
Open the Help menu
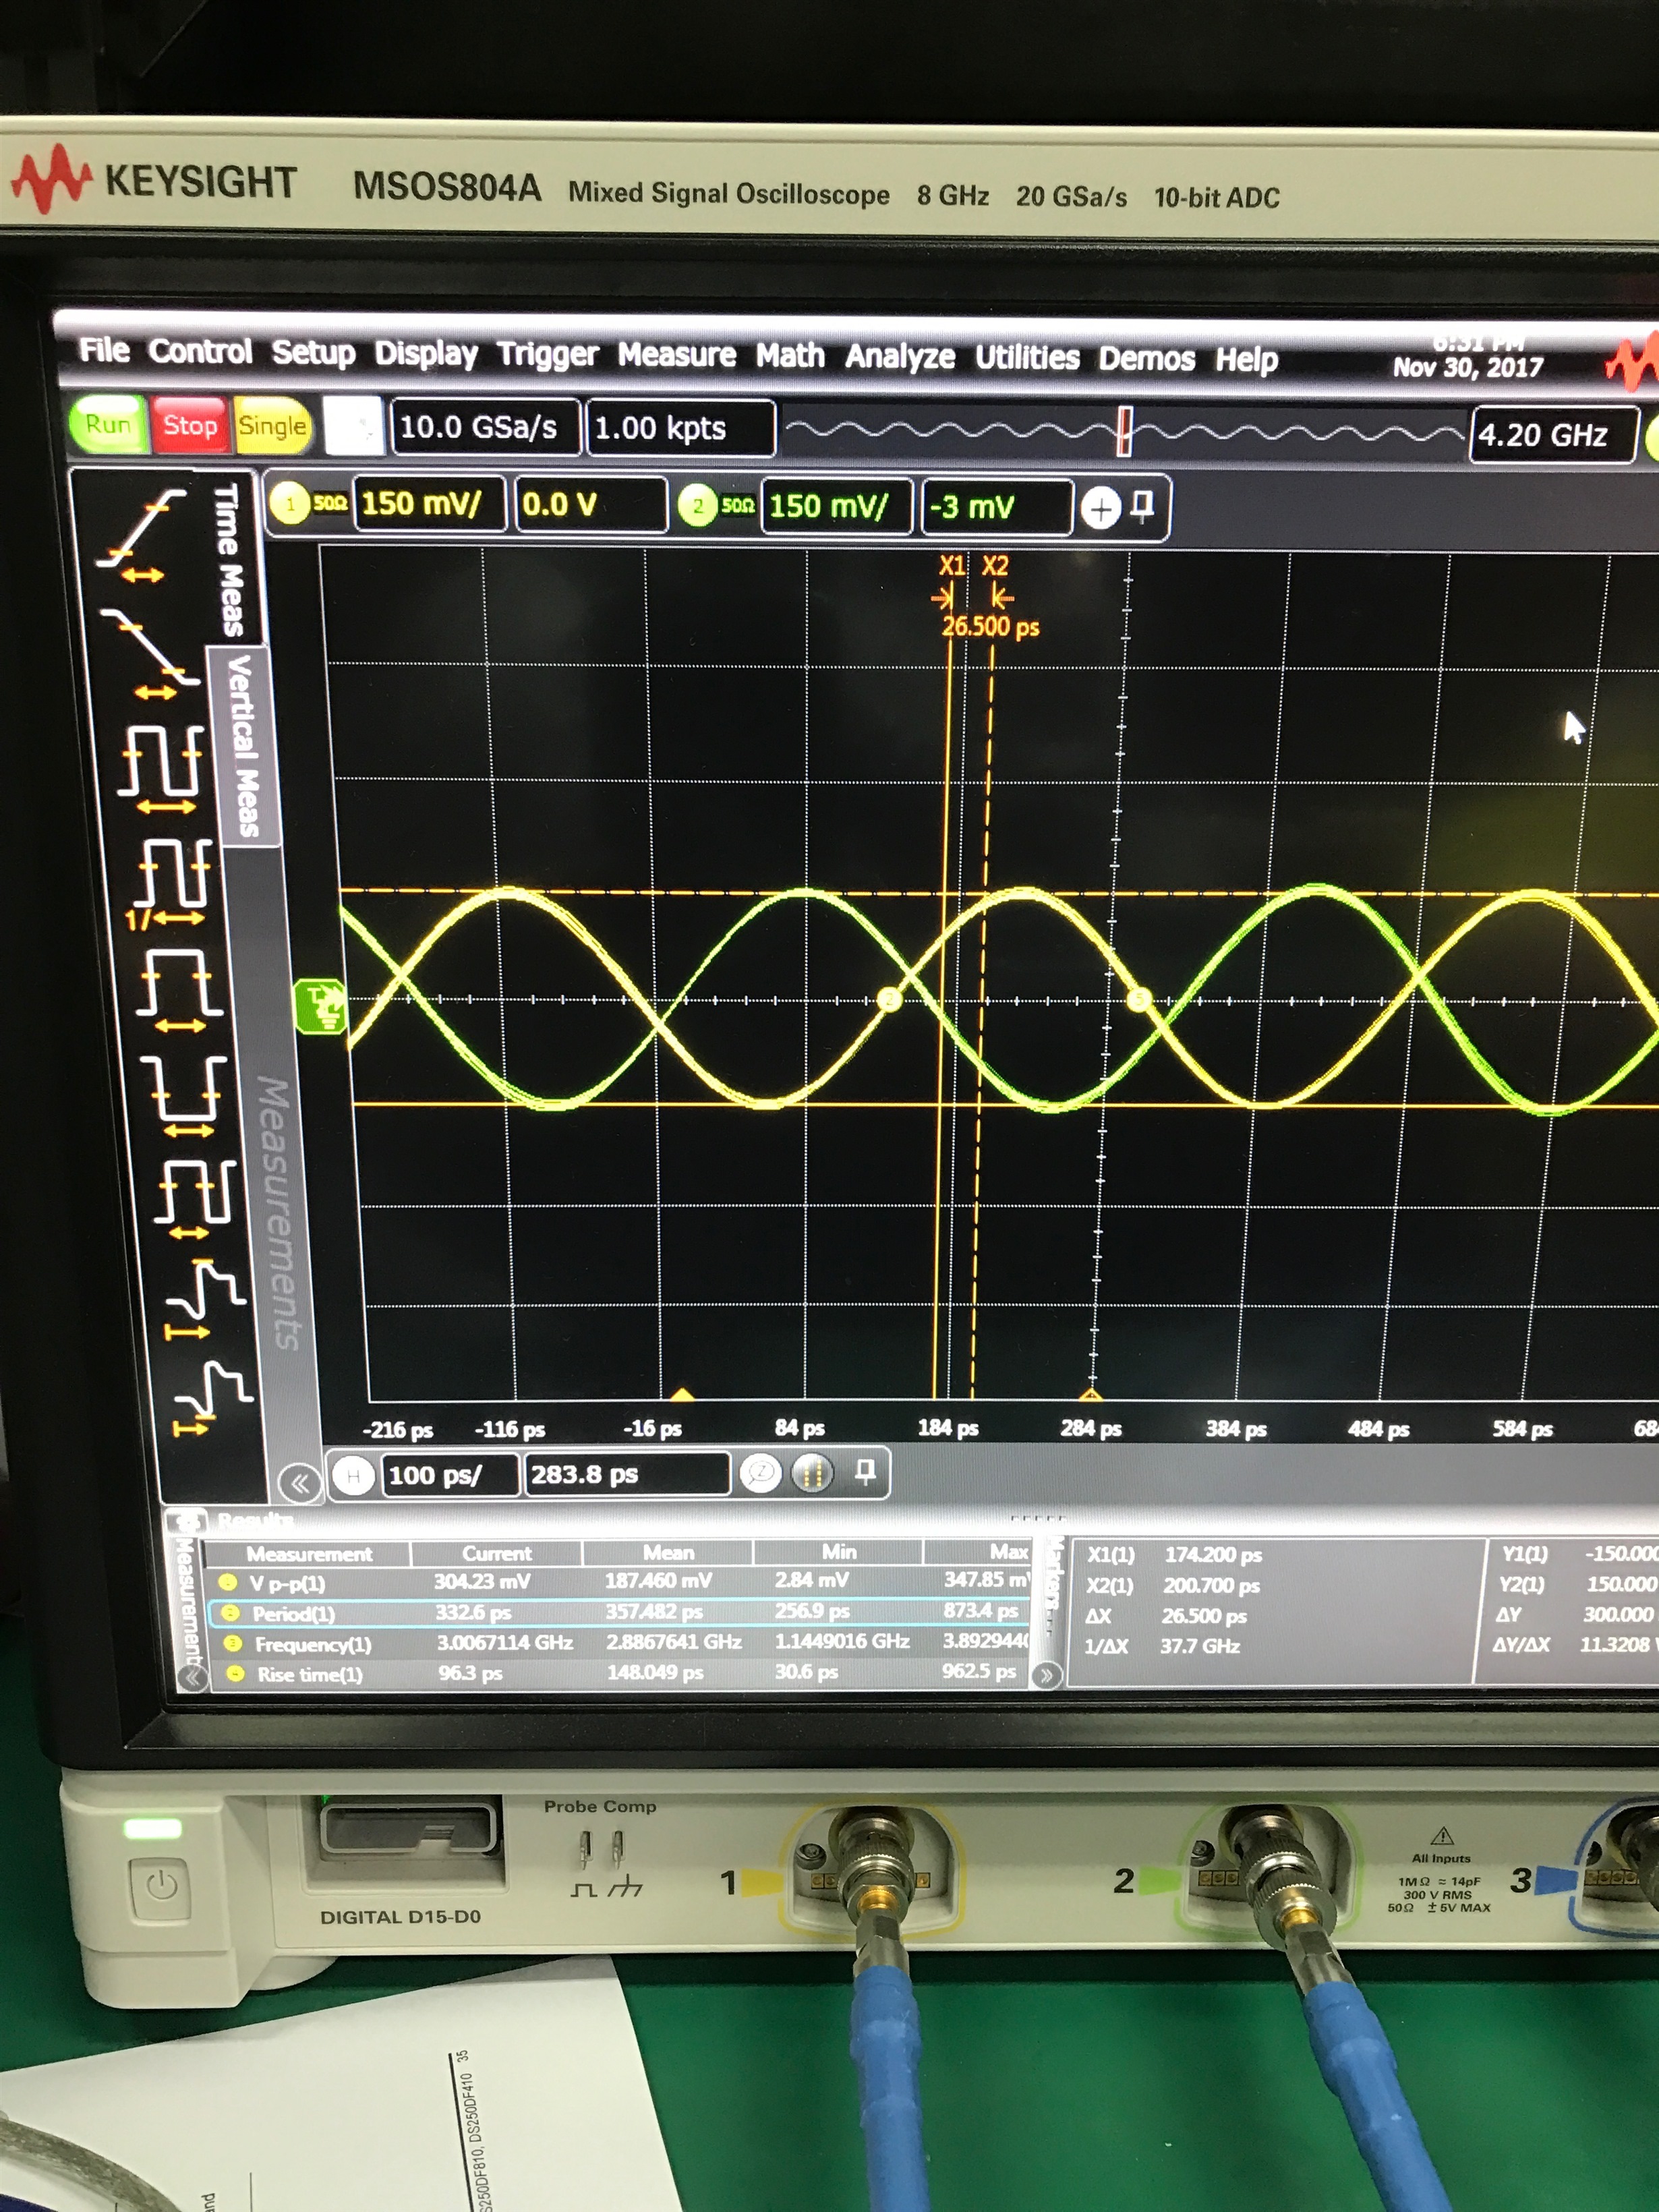point(1246,361)
